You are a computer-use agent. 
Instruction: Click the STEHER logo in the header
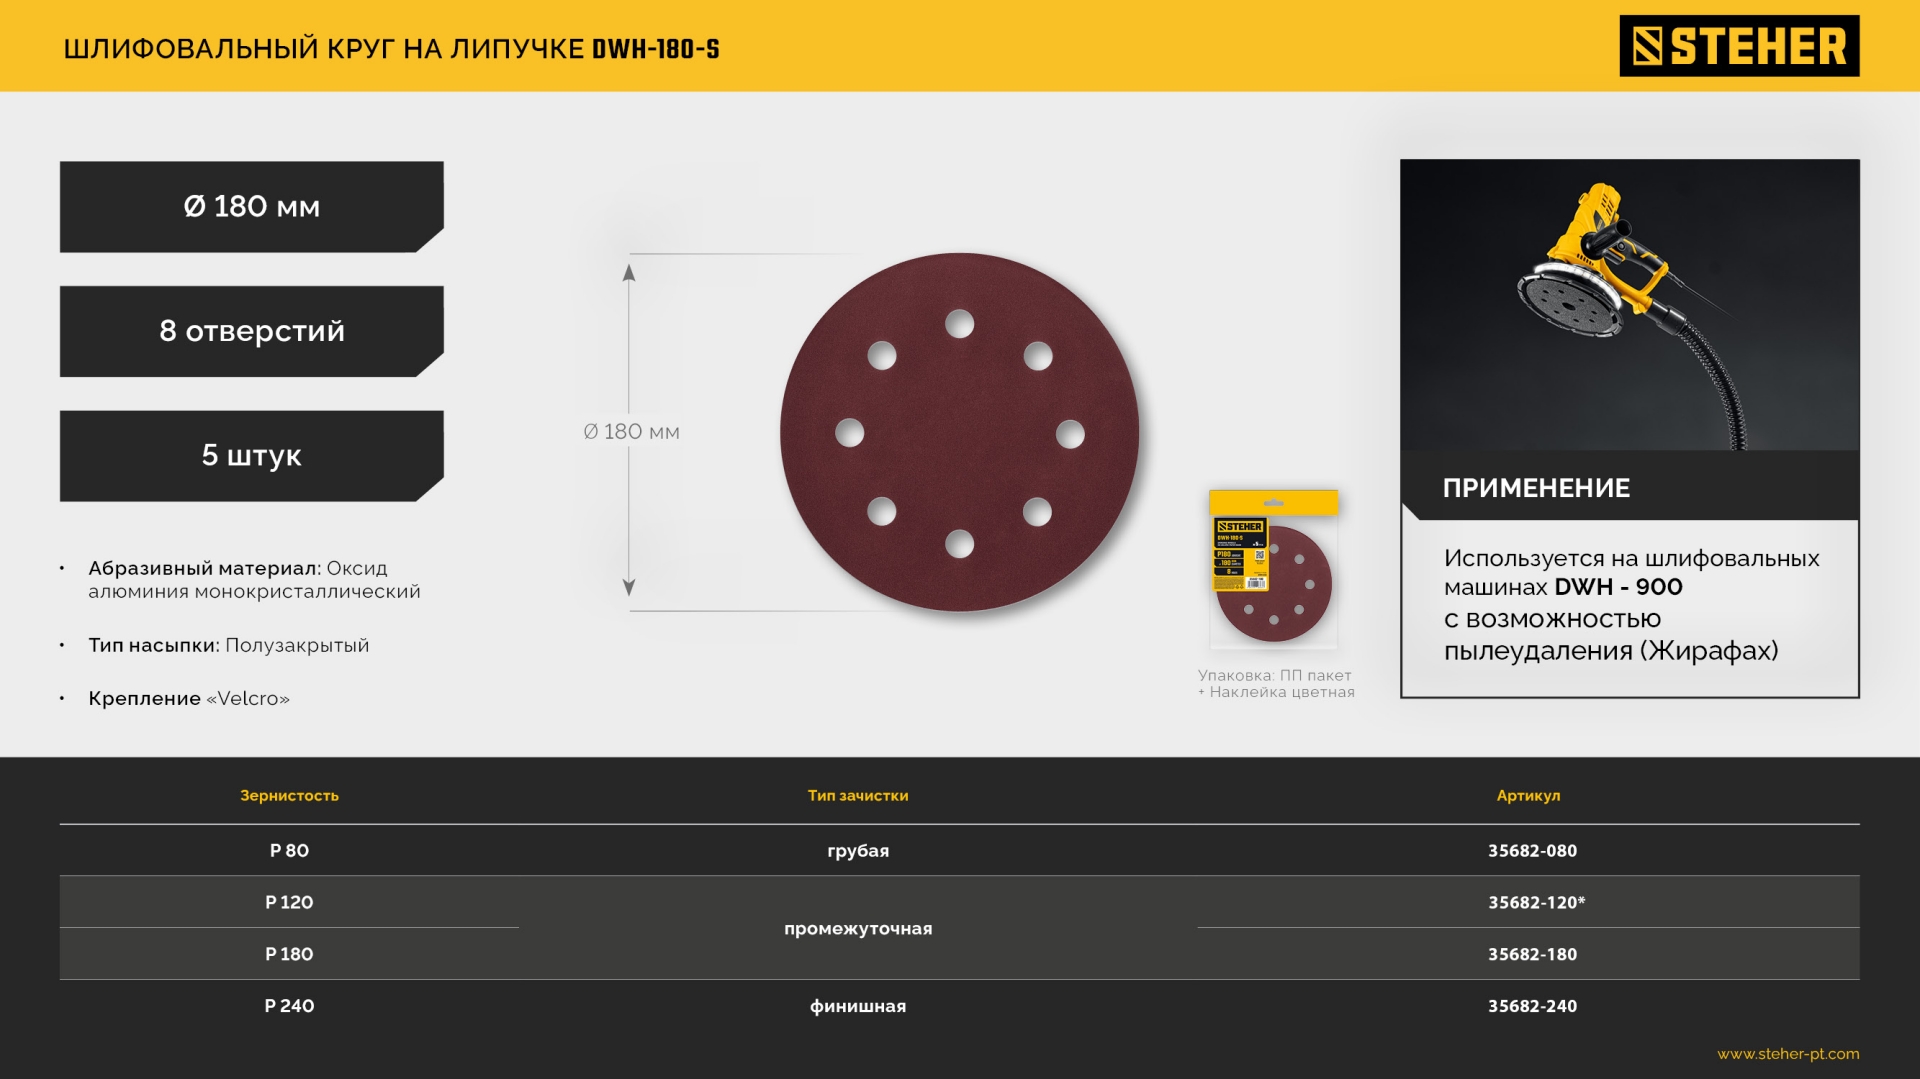1738,46
